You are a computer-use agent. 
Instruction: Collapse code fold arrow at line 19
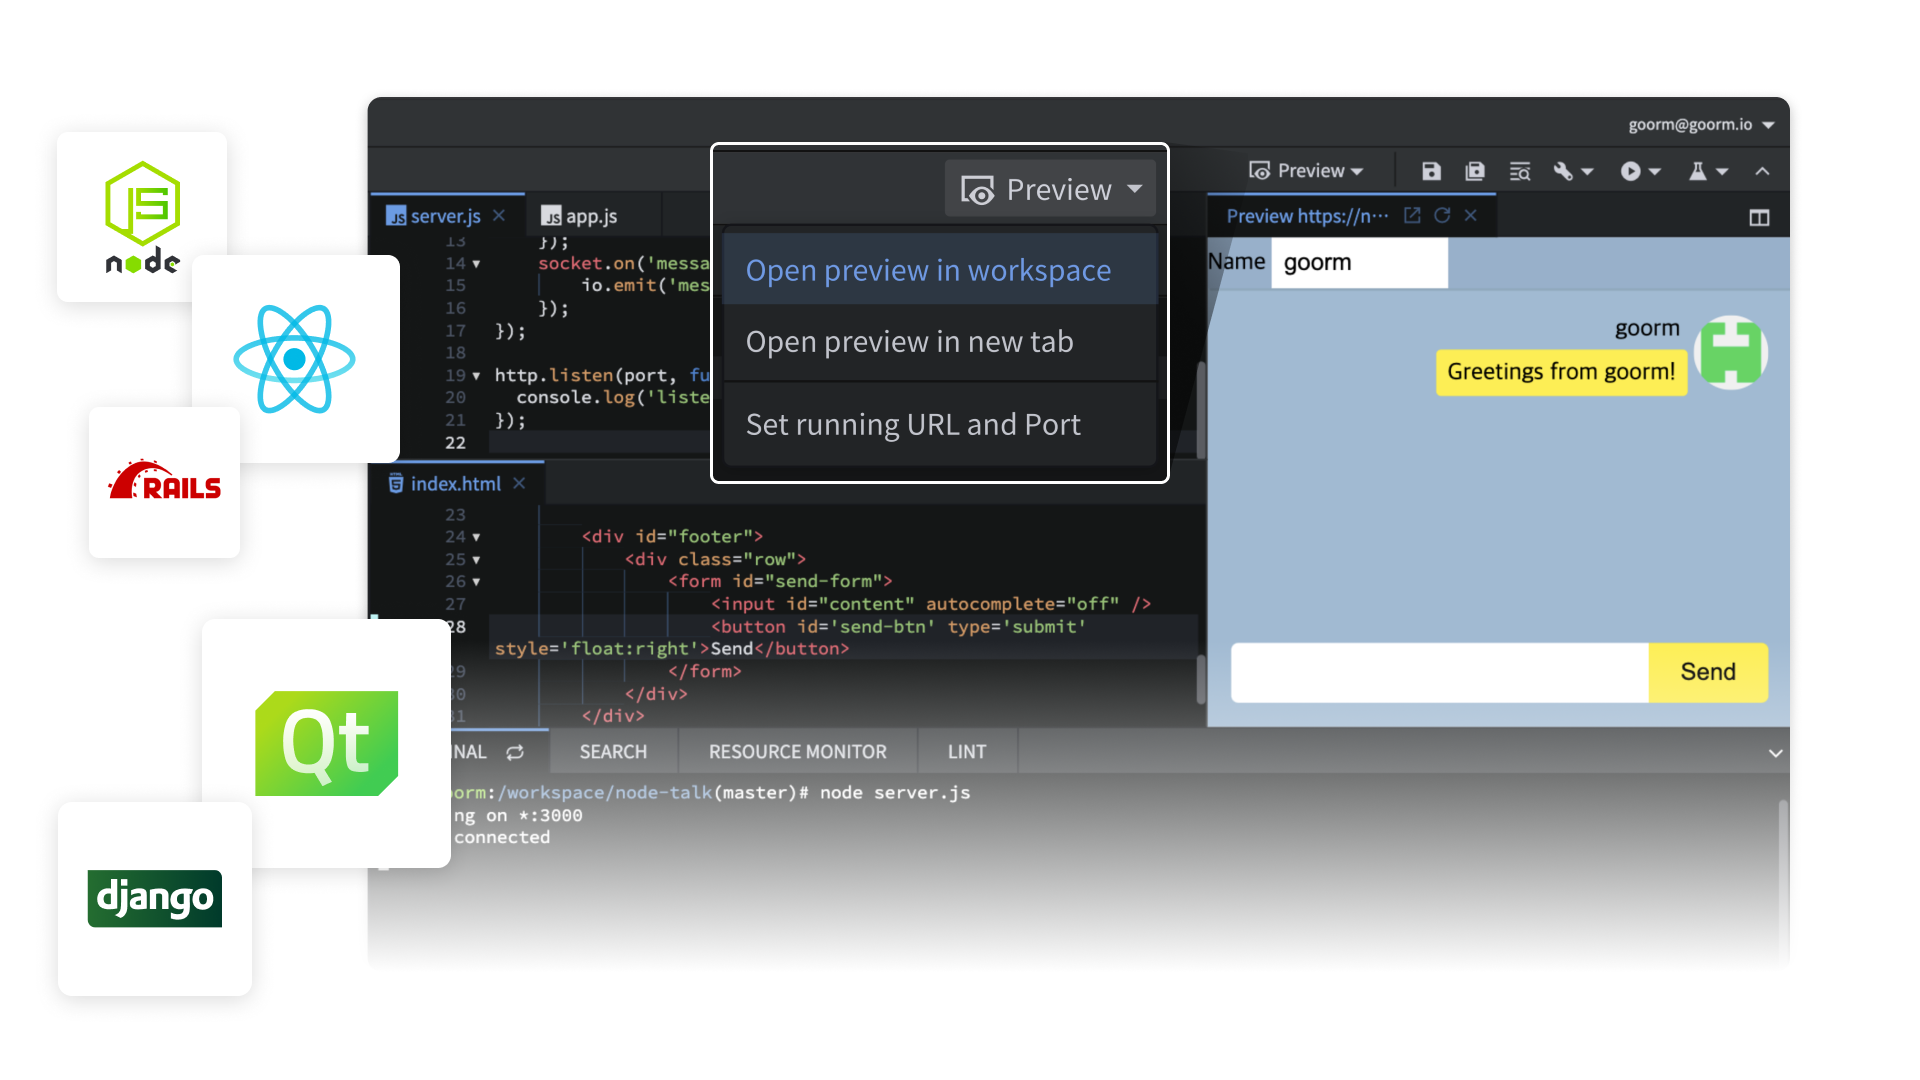click(x=476, y=376)
